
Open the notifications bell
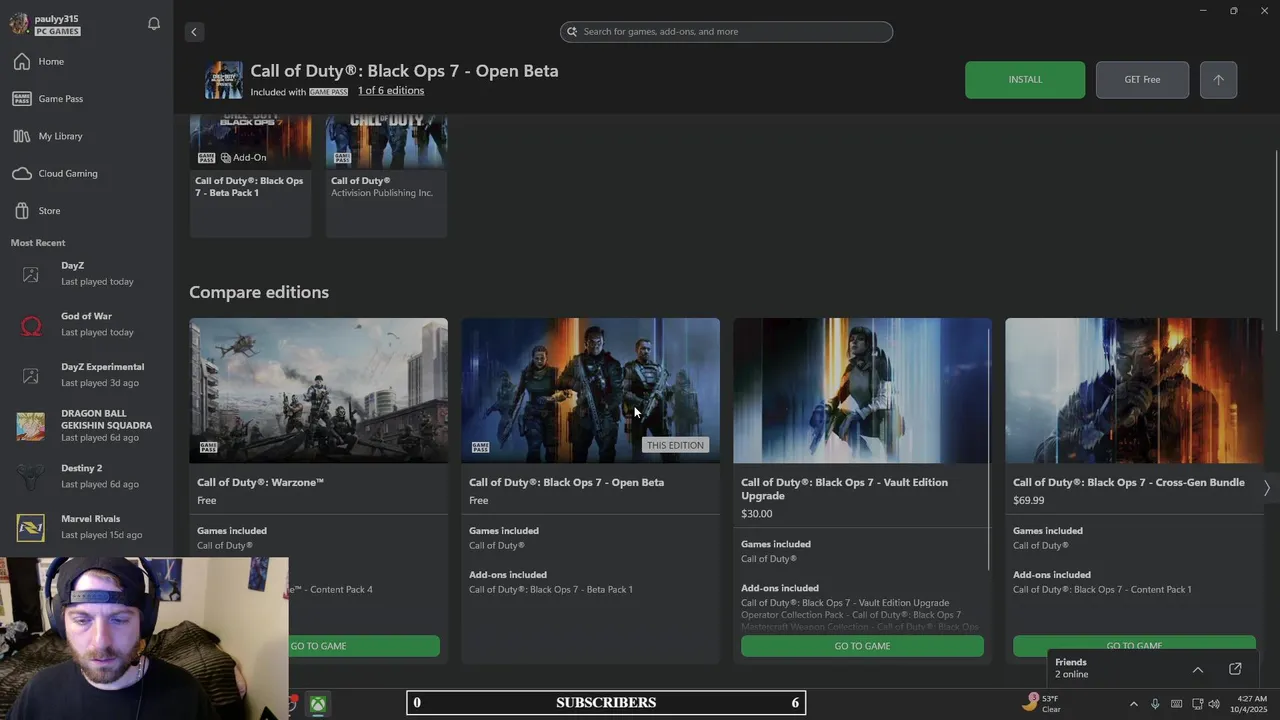pyautogui.click(x=154, y=24)
